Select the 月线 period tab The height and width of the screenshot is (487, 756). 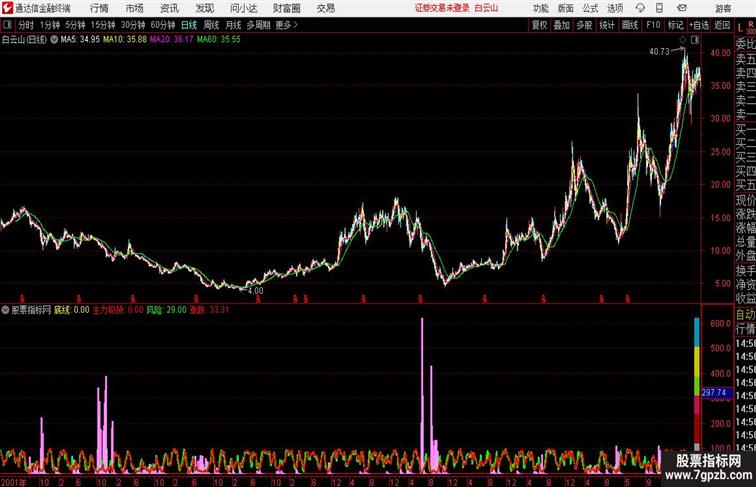(x=233, y=25)
